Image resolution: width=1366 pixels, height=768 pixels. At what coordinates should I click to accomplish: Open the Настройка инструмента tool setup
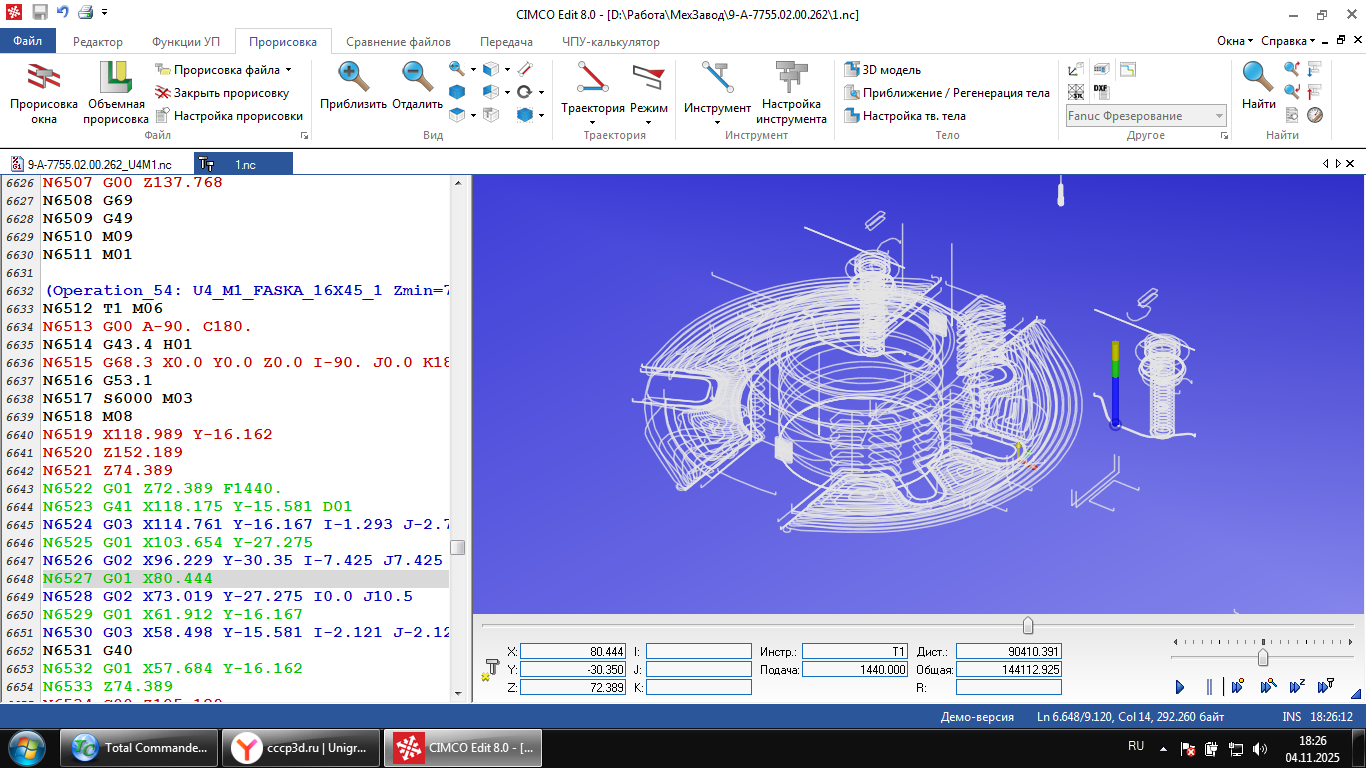[791, 78]
